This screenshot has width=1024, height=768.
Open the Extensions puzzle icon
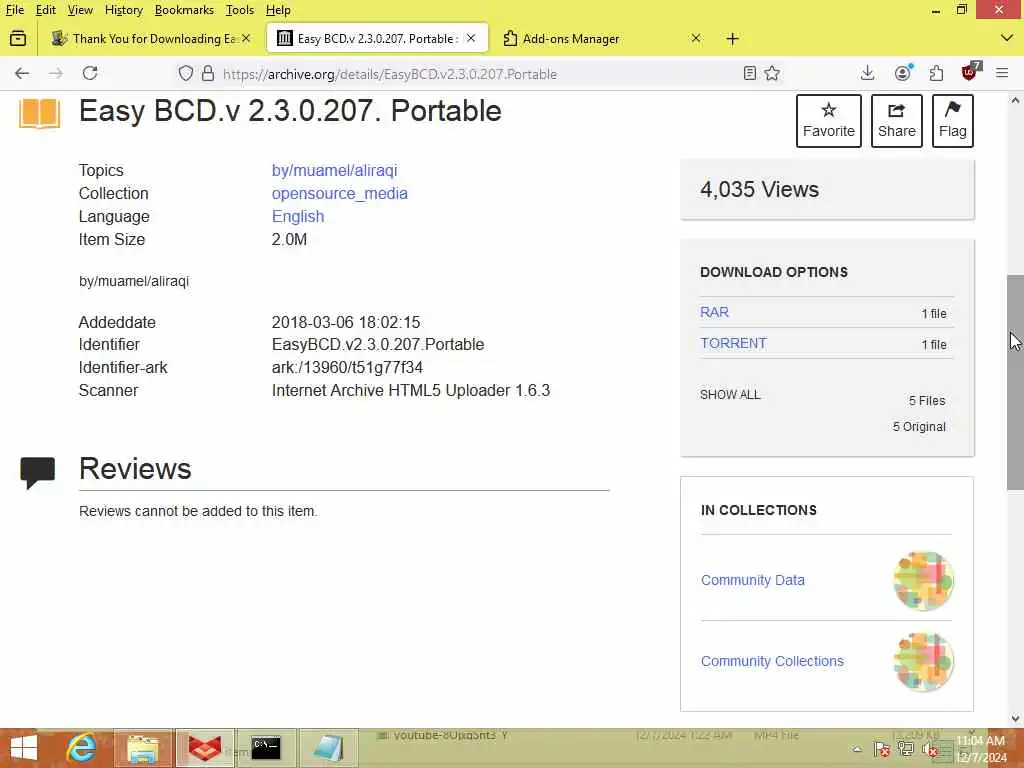[936, 73]
